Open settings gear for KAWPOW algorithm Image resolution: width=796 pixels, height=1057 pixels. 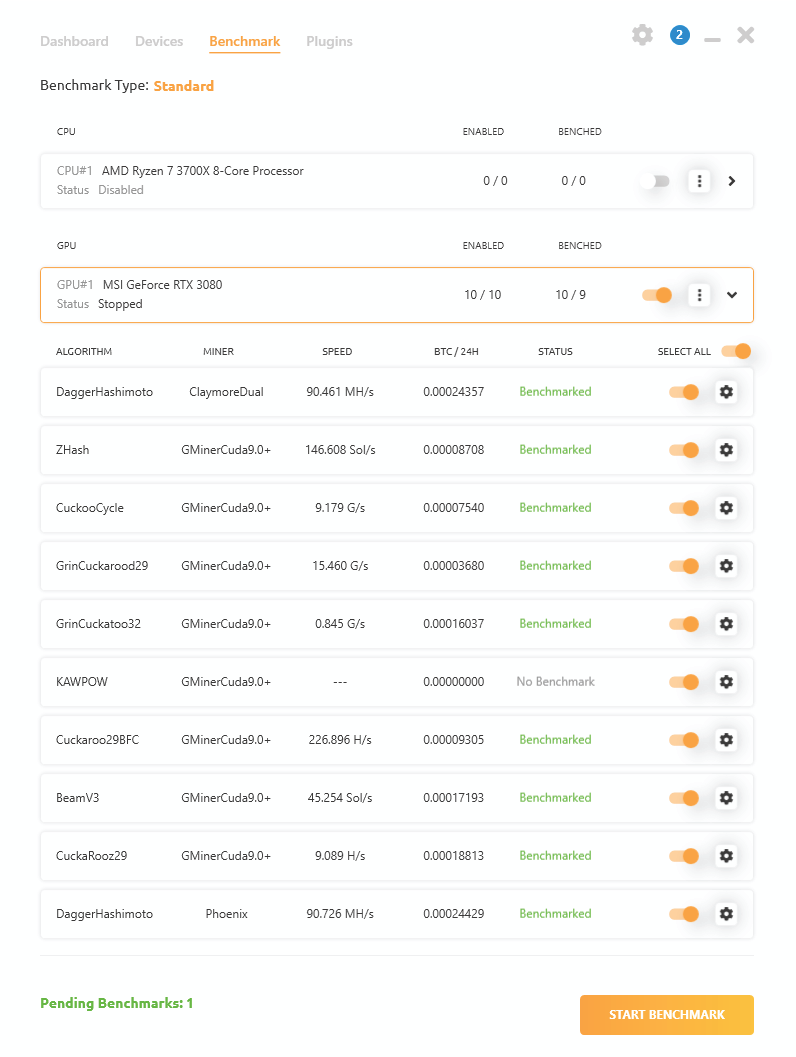[x=726, y=682]
